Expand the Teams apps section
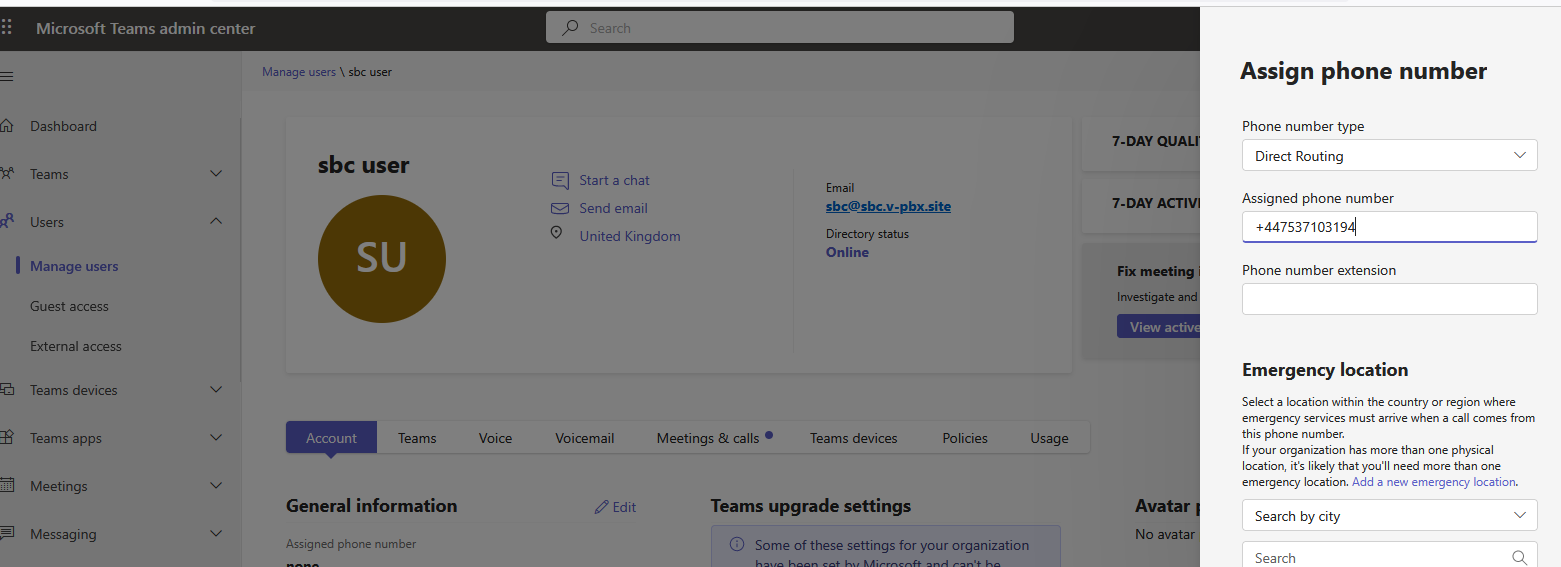This screenshot has height=567, width=1561. click(216, 438)
